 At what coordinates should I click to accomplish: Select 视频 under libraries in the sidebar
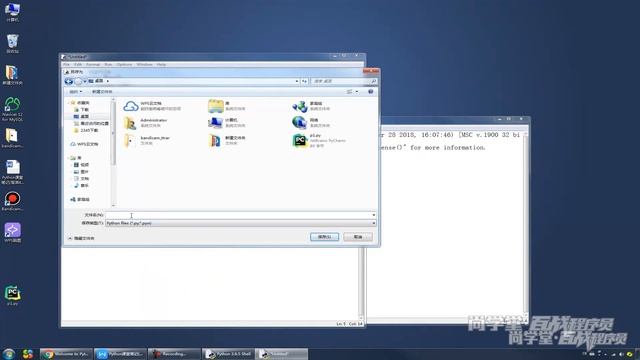click(x=81, y=164)
